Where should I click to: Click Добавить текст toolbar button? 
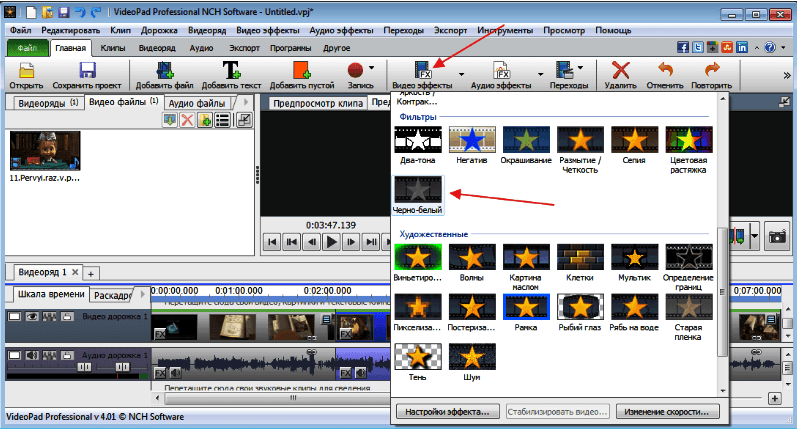[231, 75]
